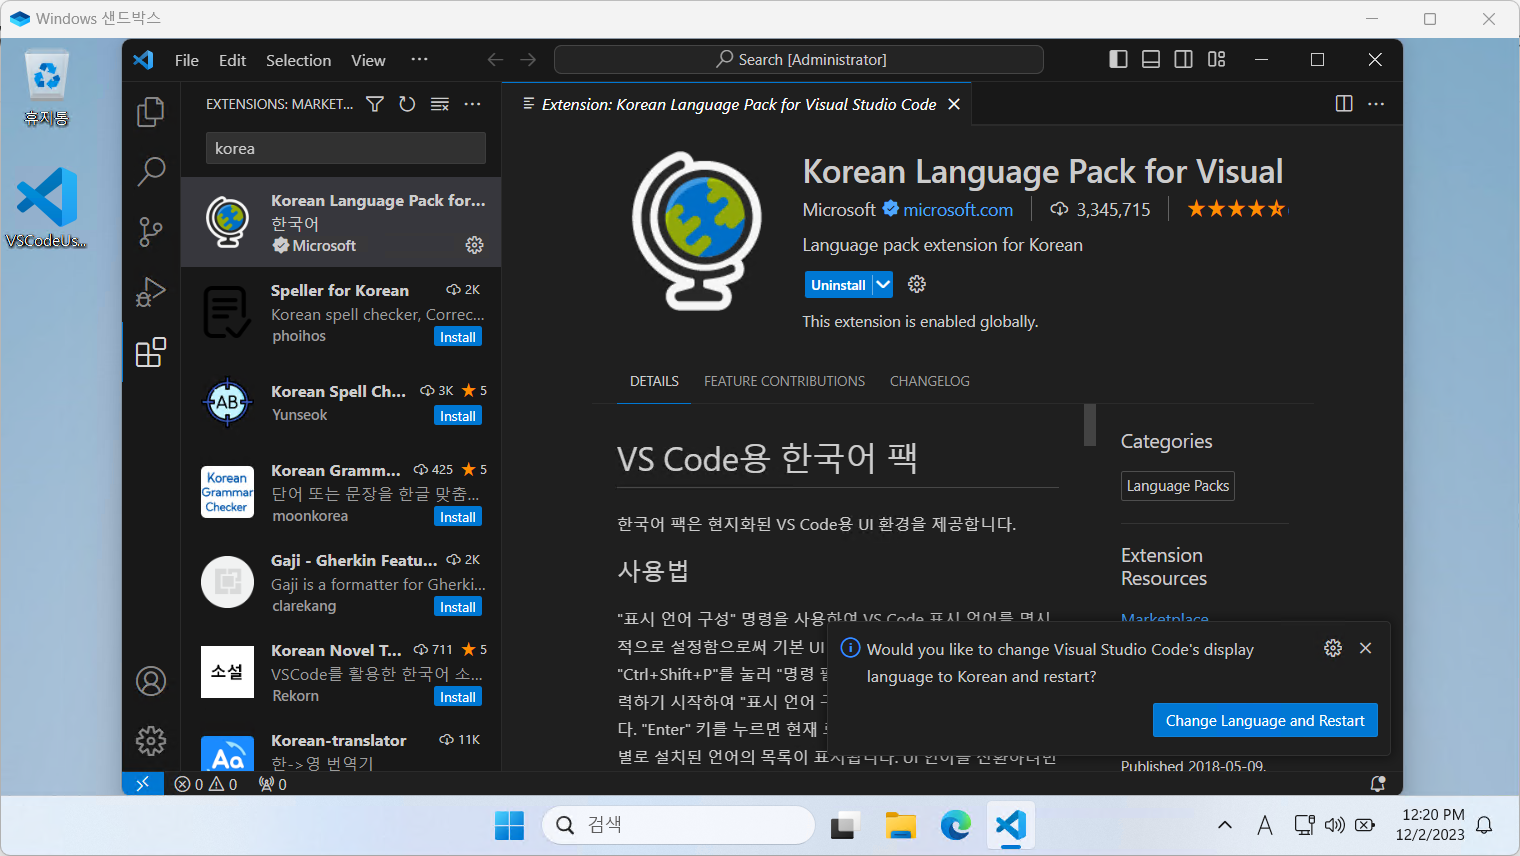Select the Details tab
The image size is (1520, 856).
(654, 381)
